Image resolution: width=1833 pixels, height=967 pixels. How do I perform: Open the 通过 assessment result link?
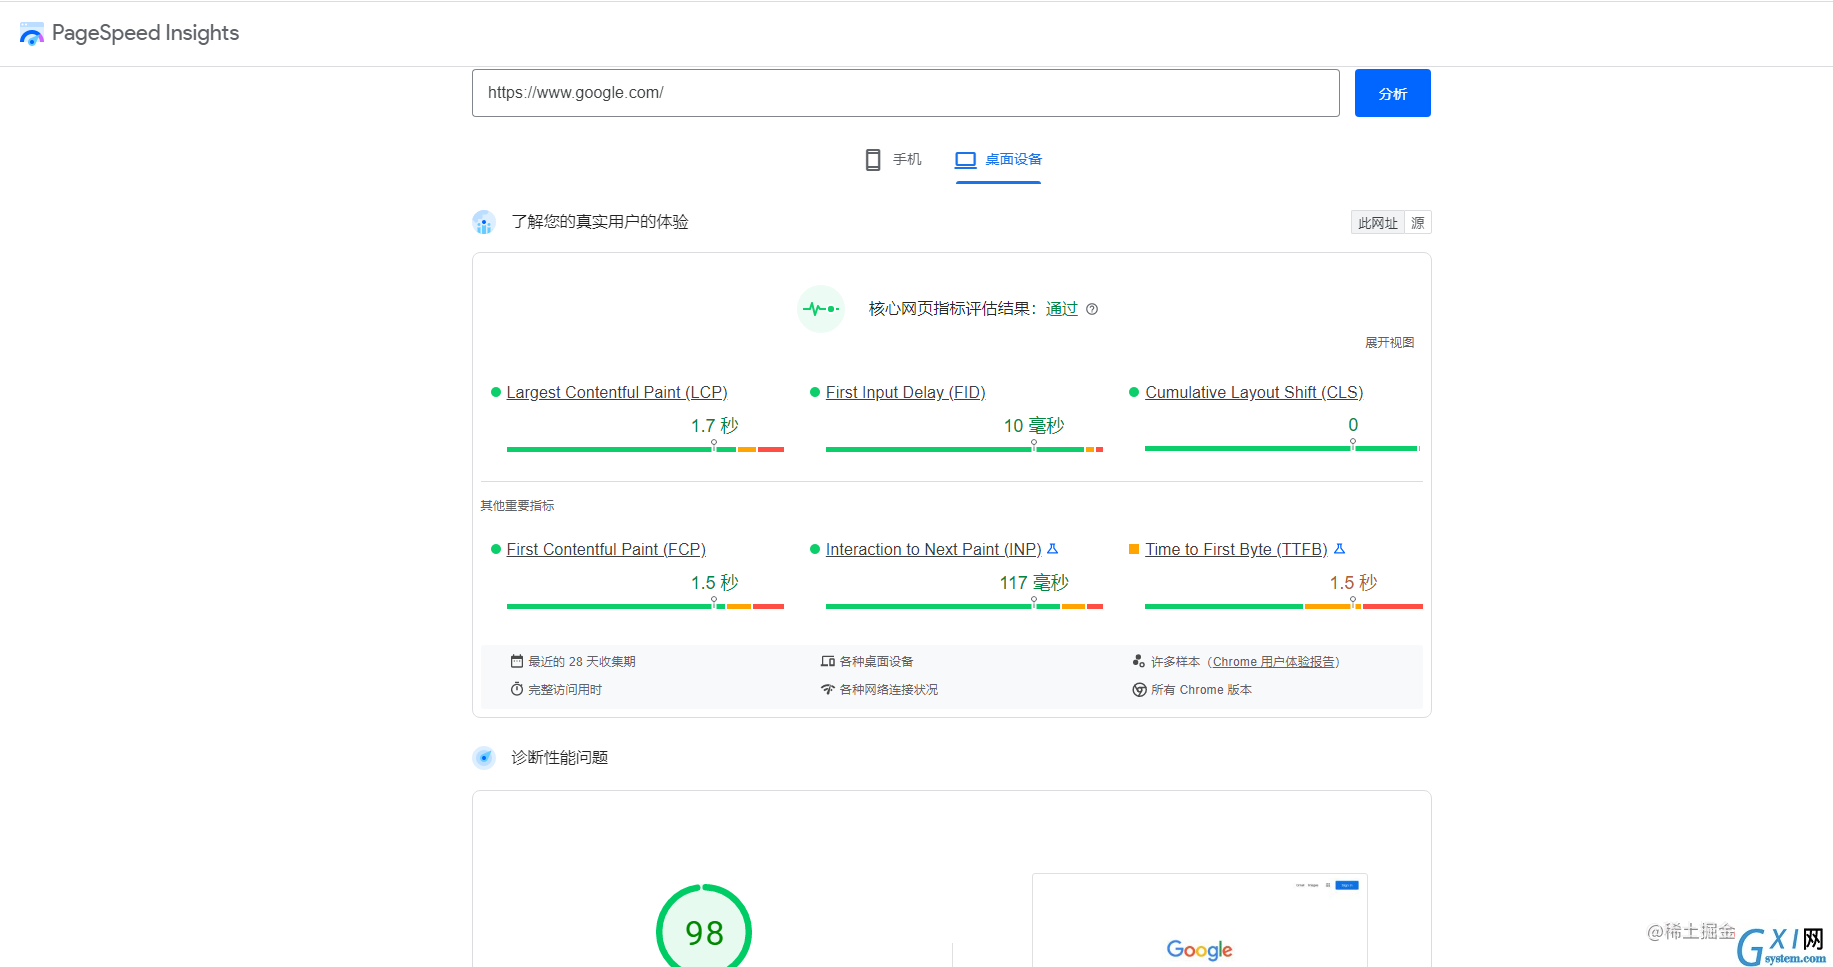[x=1062, y=309]
